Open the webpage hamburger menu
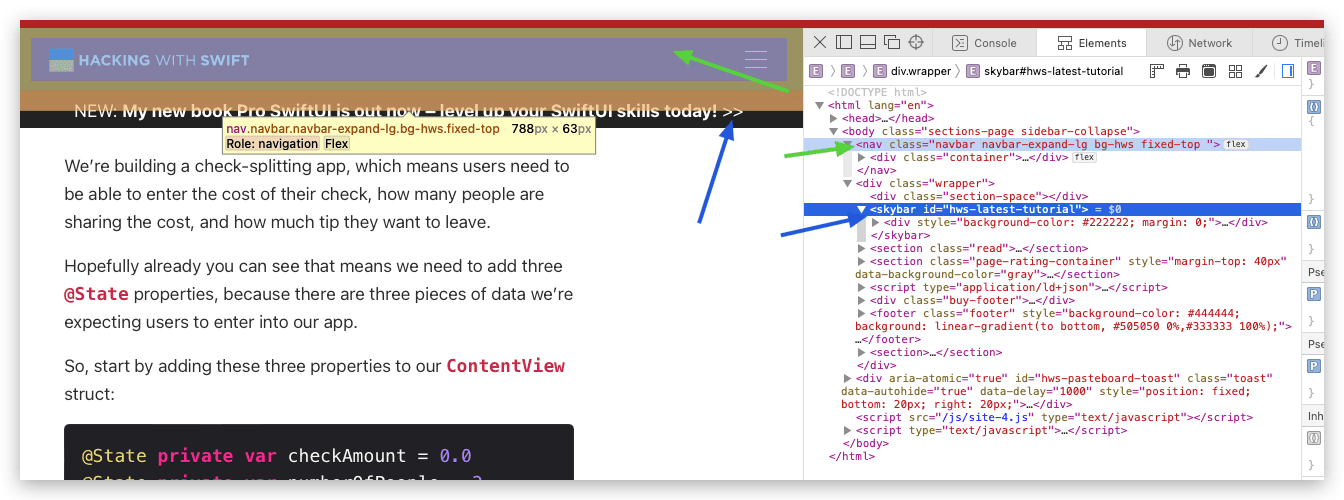Image resolution: width=1344 pixels, height=500 pixels. (756, 60)
